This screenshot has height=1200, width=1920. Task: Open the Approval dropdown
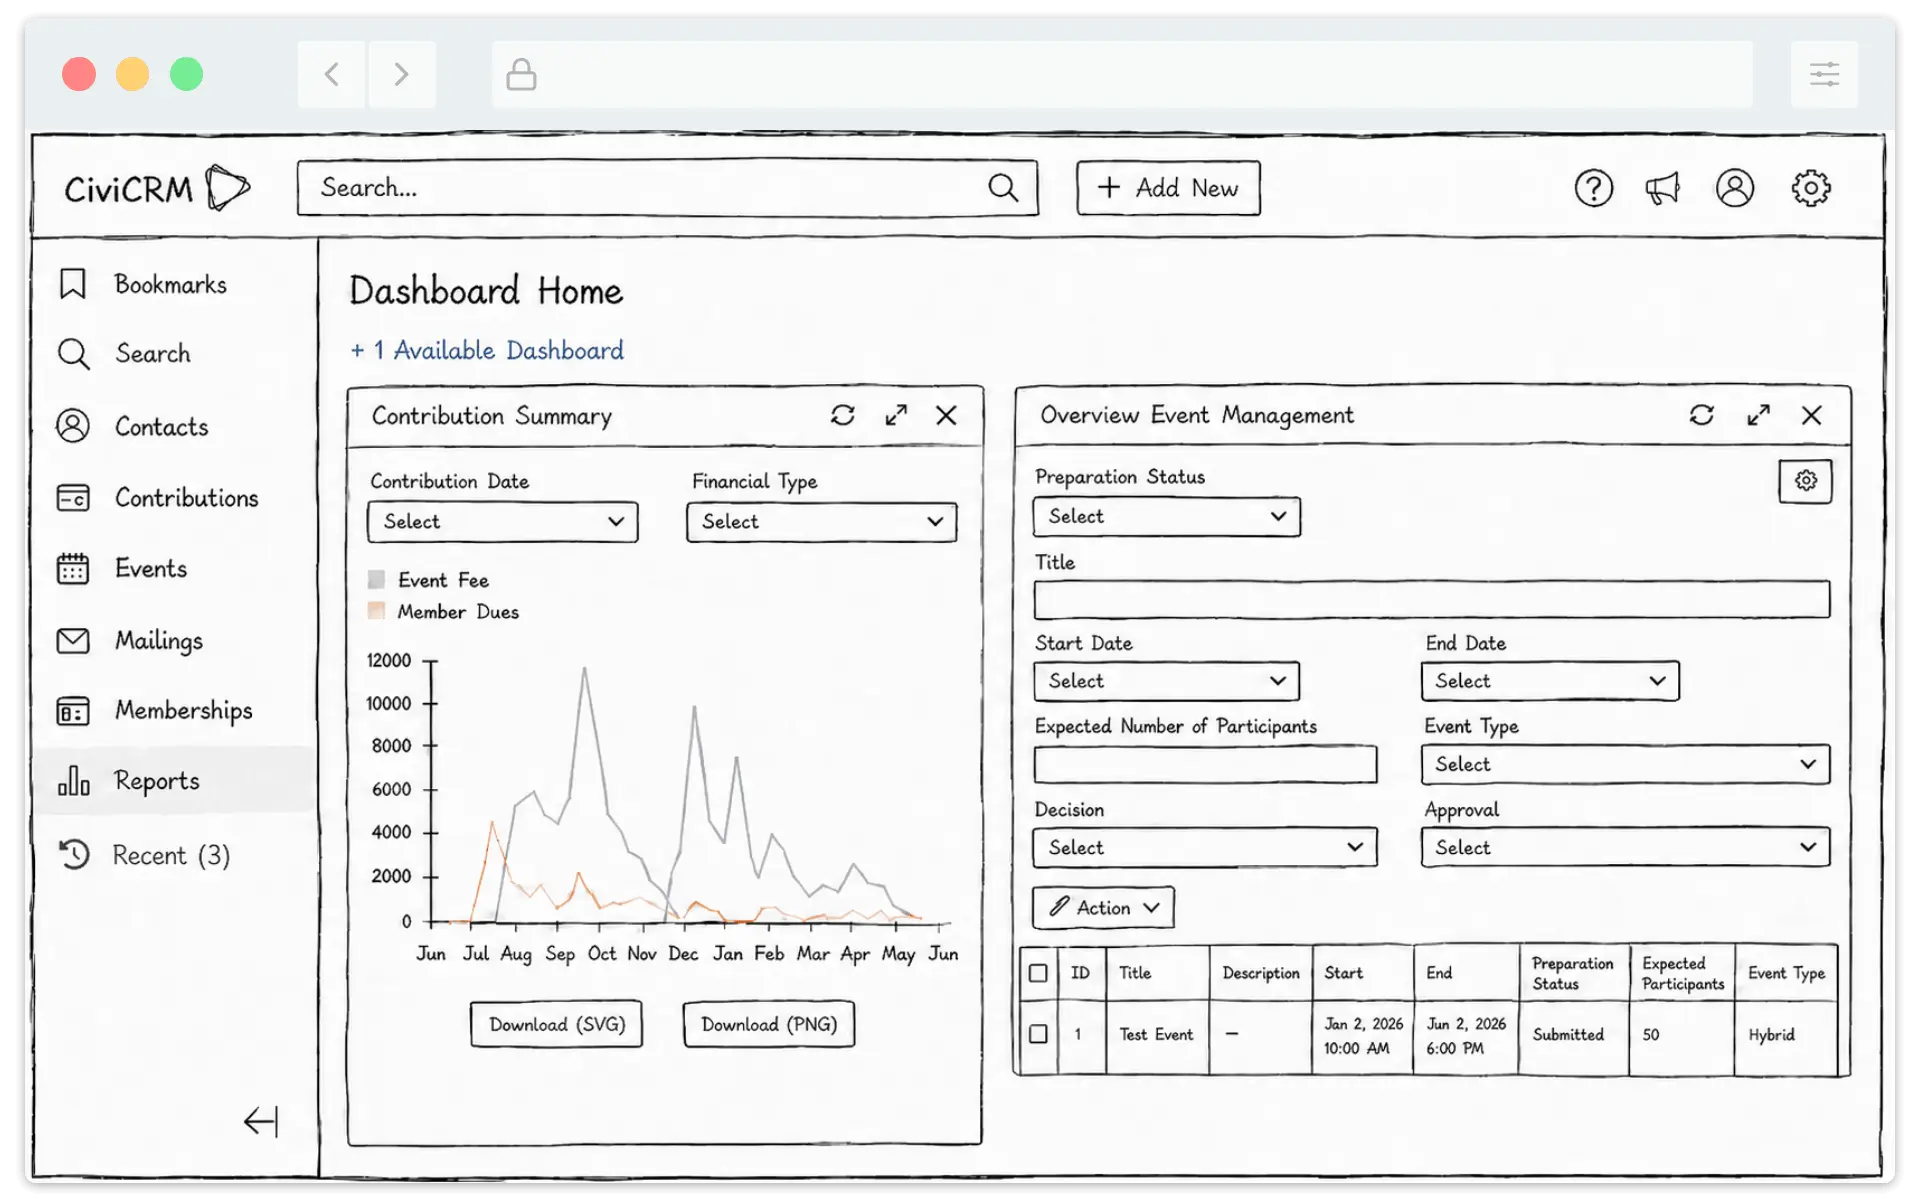click(x=1625, y=847)
